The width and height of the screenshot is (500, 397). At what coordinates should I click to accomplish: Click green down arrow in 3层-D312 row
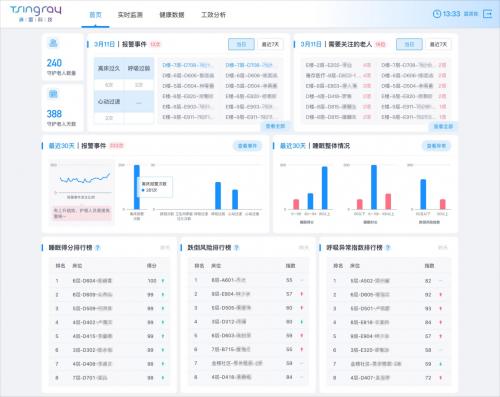tap(302, 322)
